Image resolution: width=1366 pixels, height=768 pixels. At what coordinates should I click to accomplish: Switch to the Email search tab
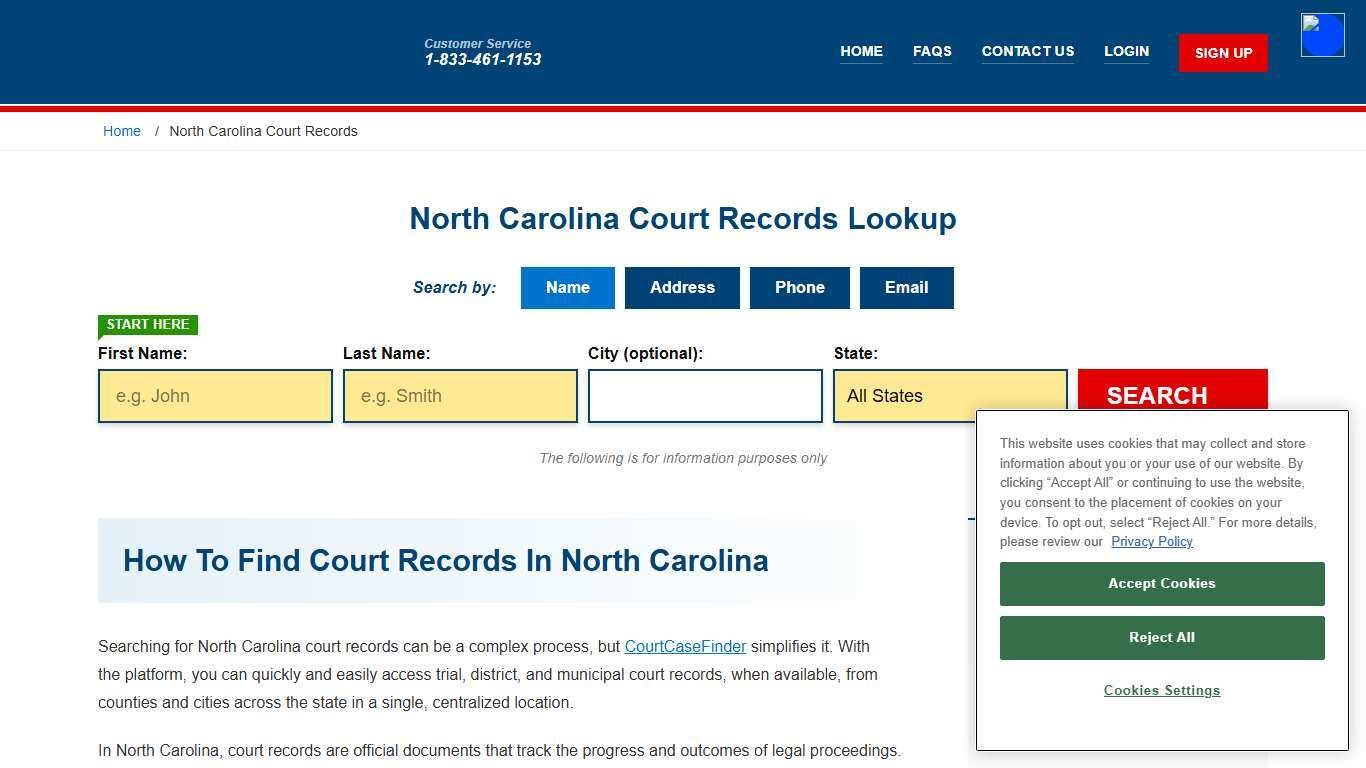click(906, 287)
